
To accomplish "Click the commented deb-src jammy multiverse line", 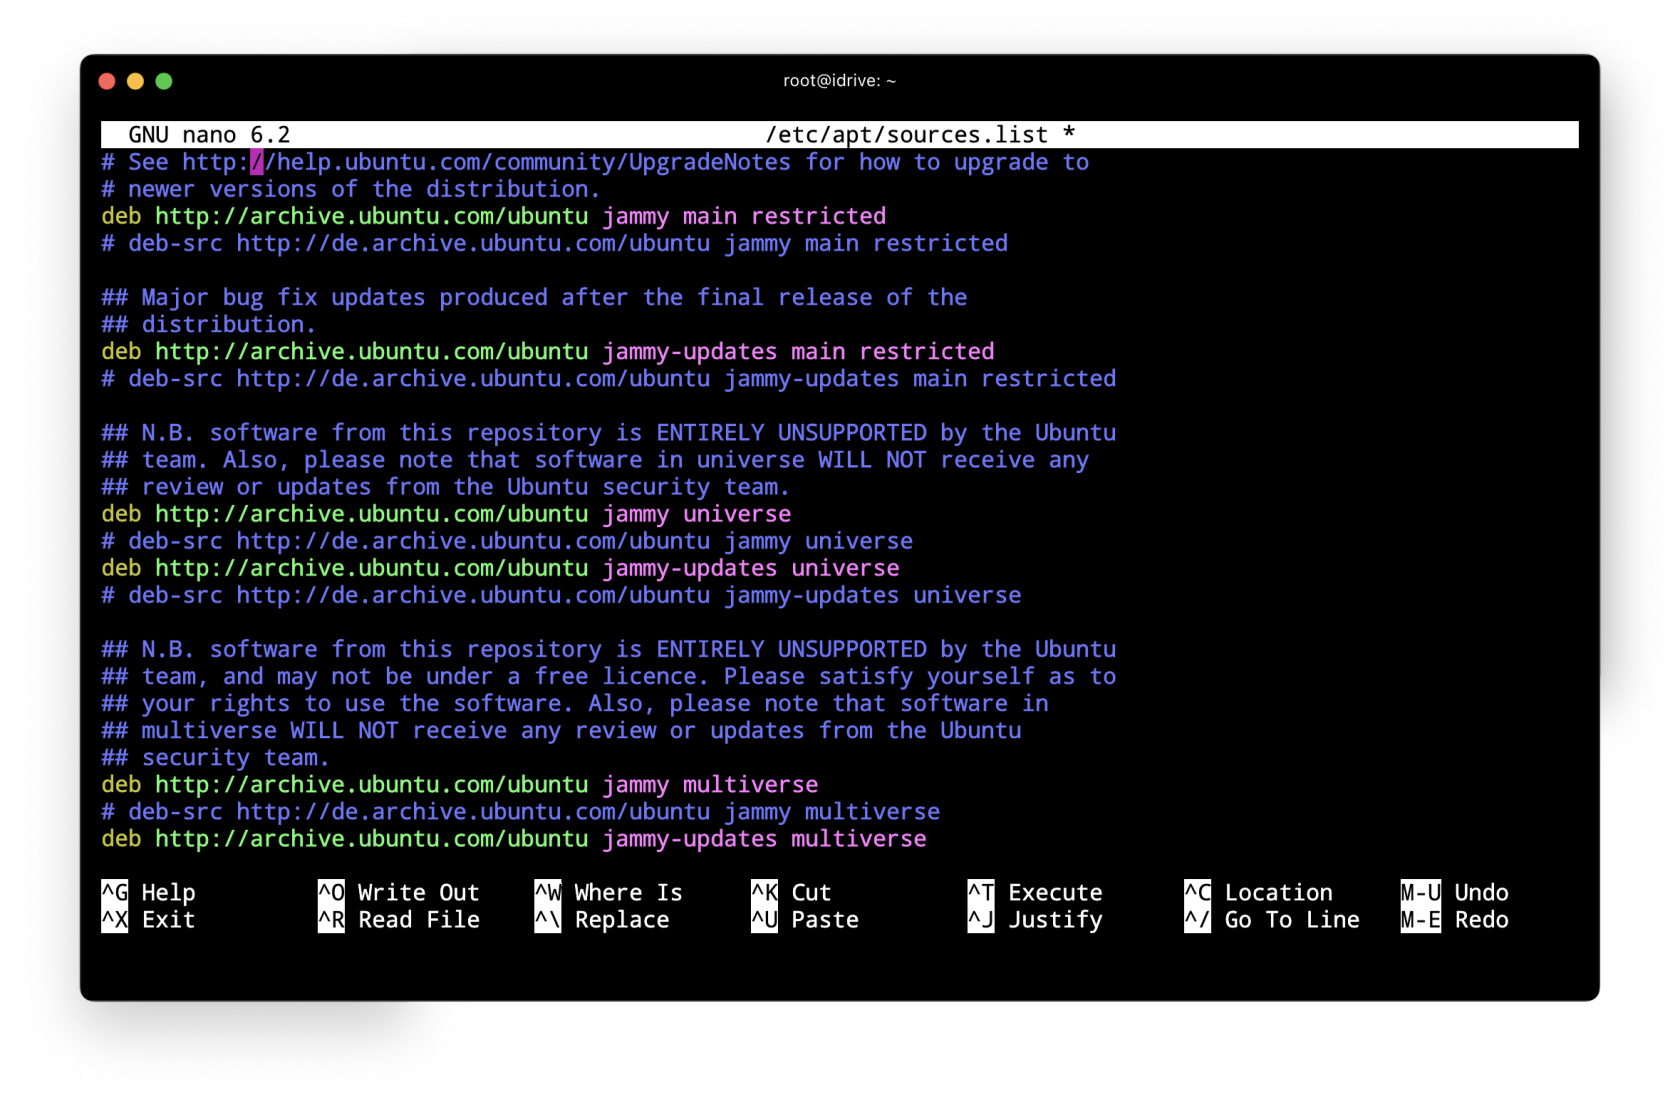I will pyautogui.click(x=520, y=811).
